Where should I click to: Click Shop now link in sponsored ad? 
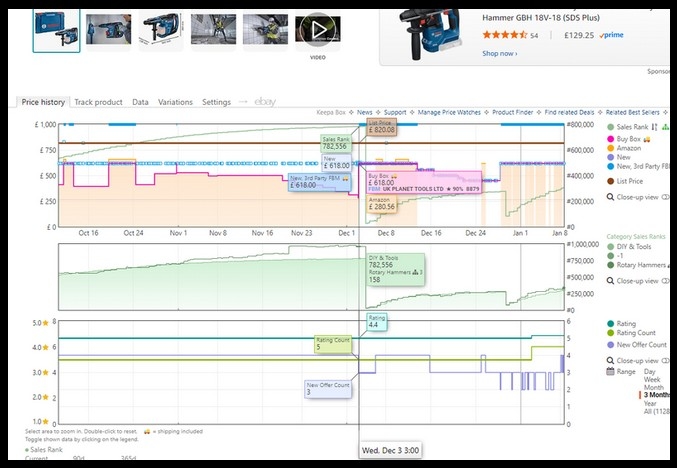500,54
